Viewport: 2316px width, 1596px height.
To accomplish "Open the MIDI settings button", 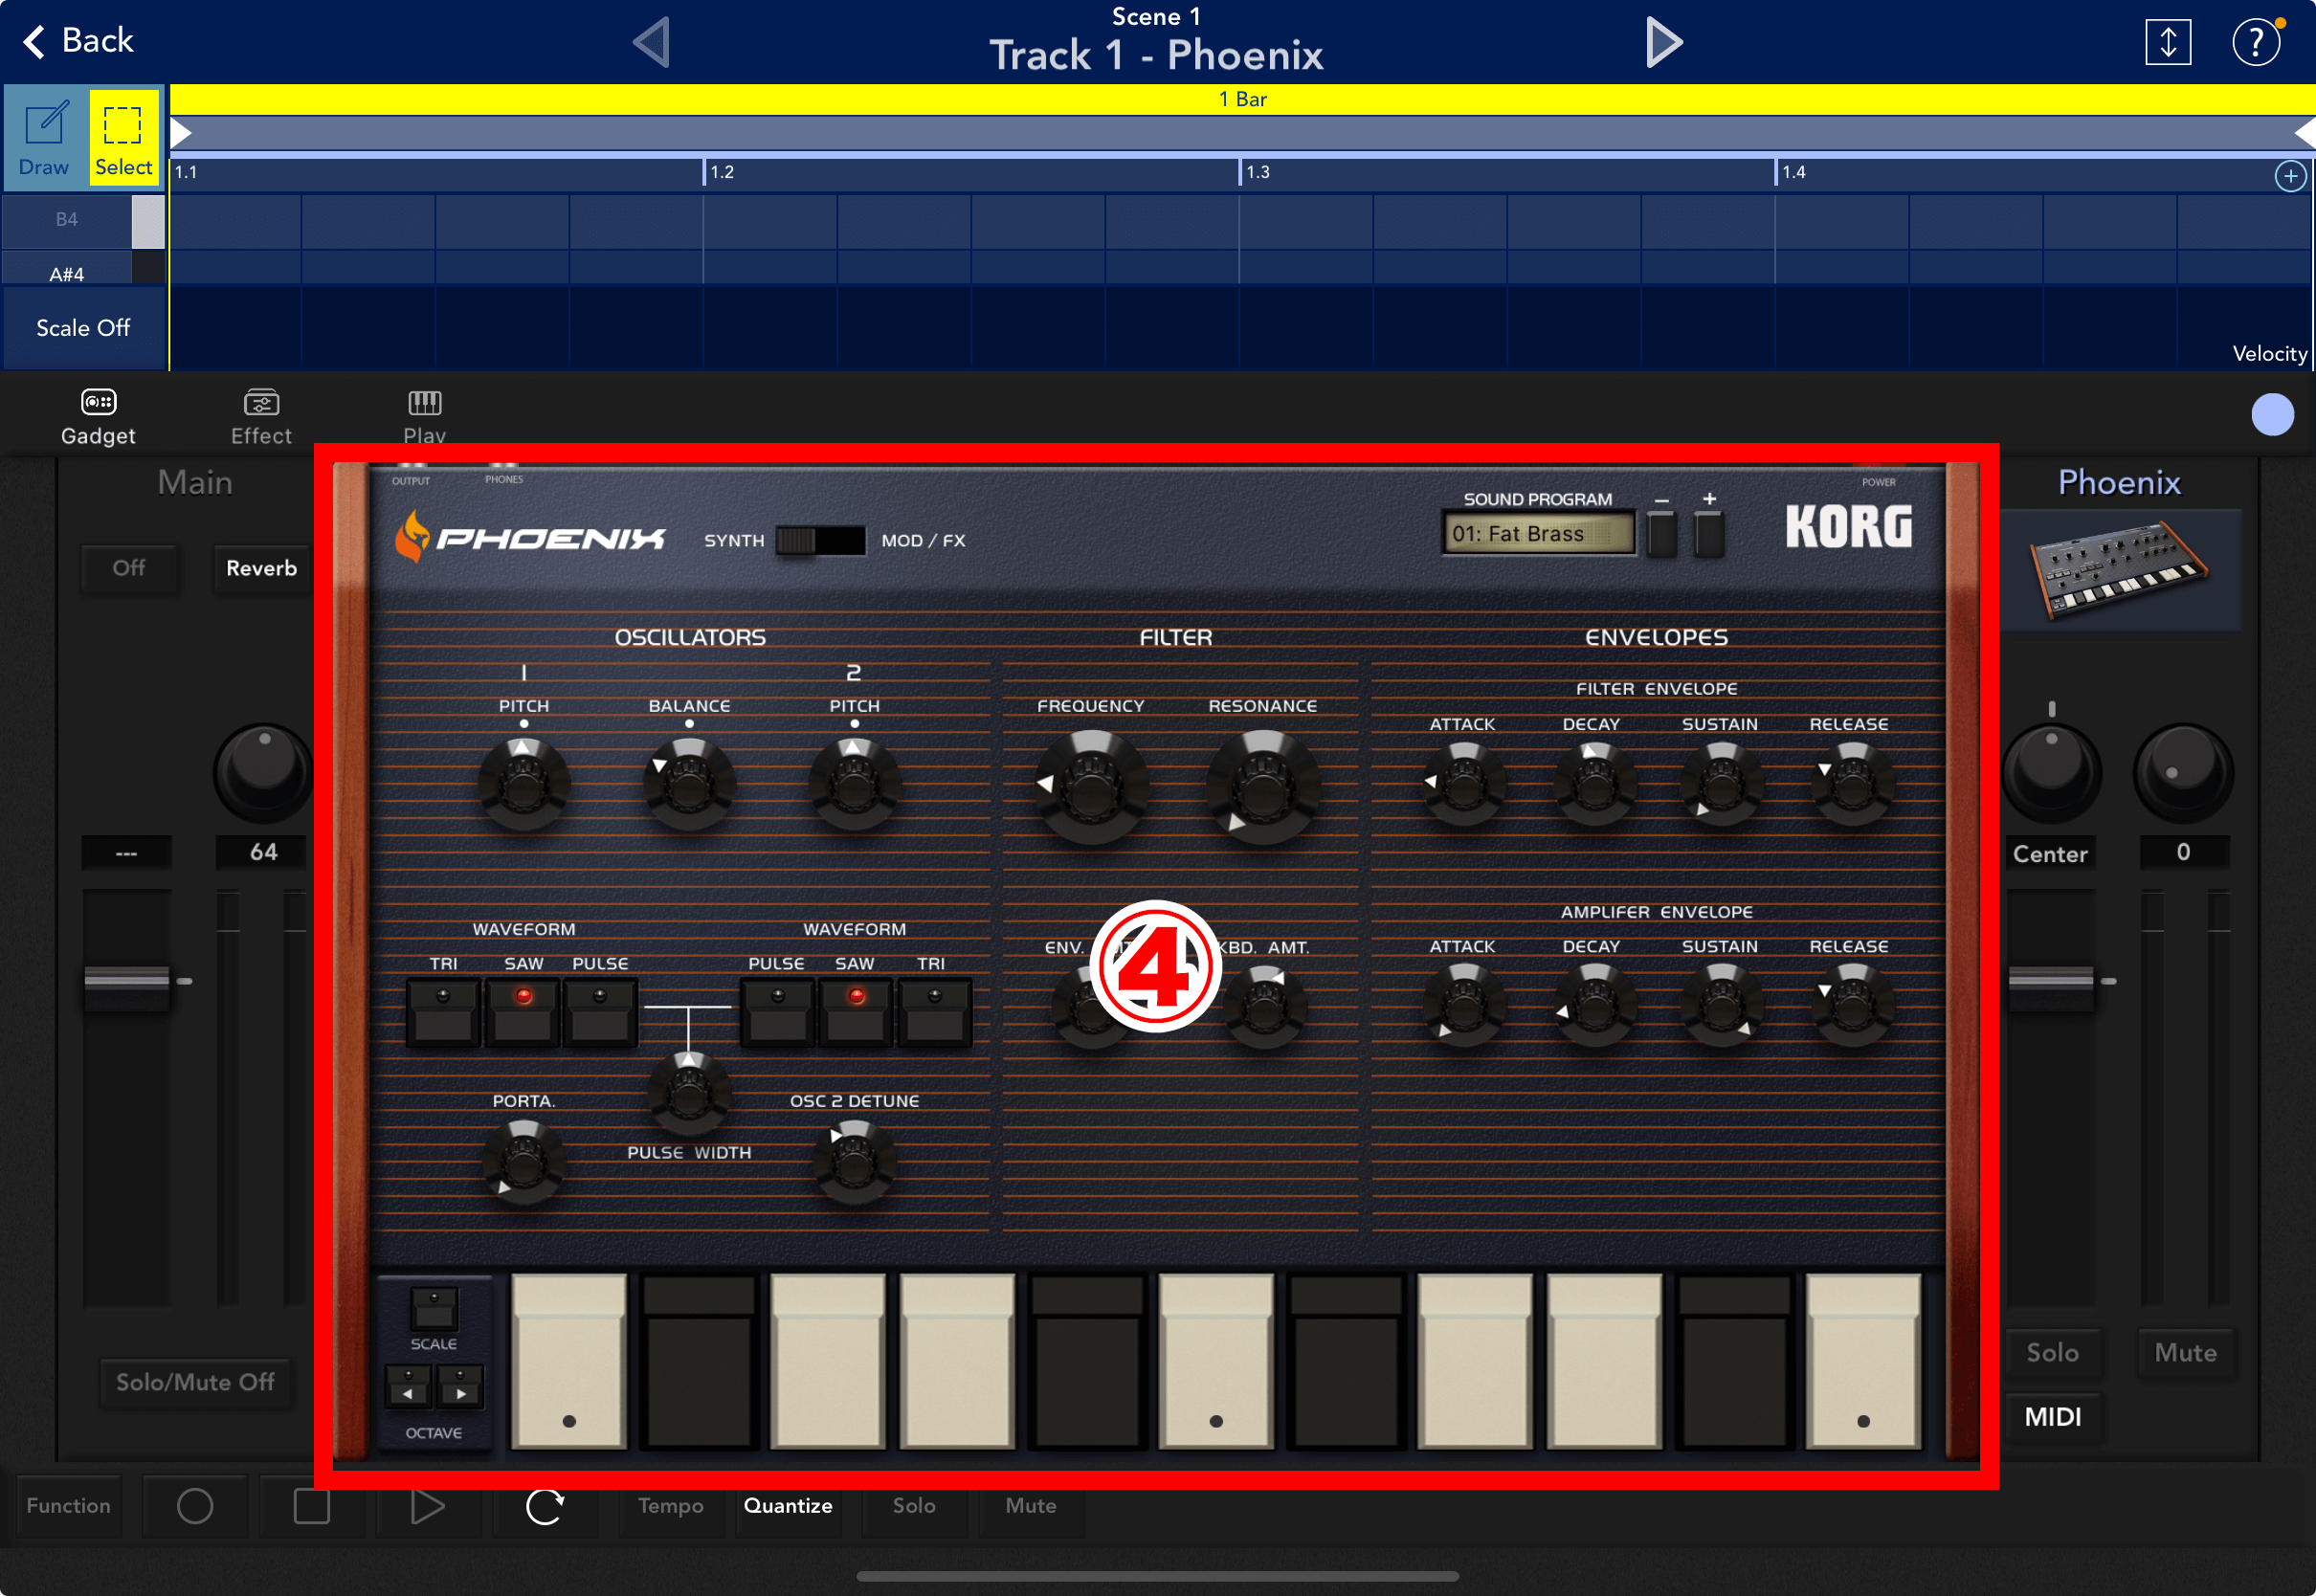I will 2053,1417.
